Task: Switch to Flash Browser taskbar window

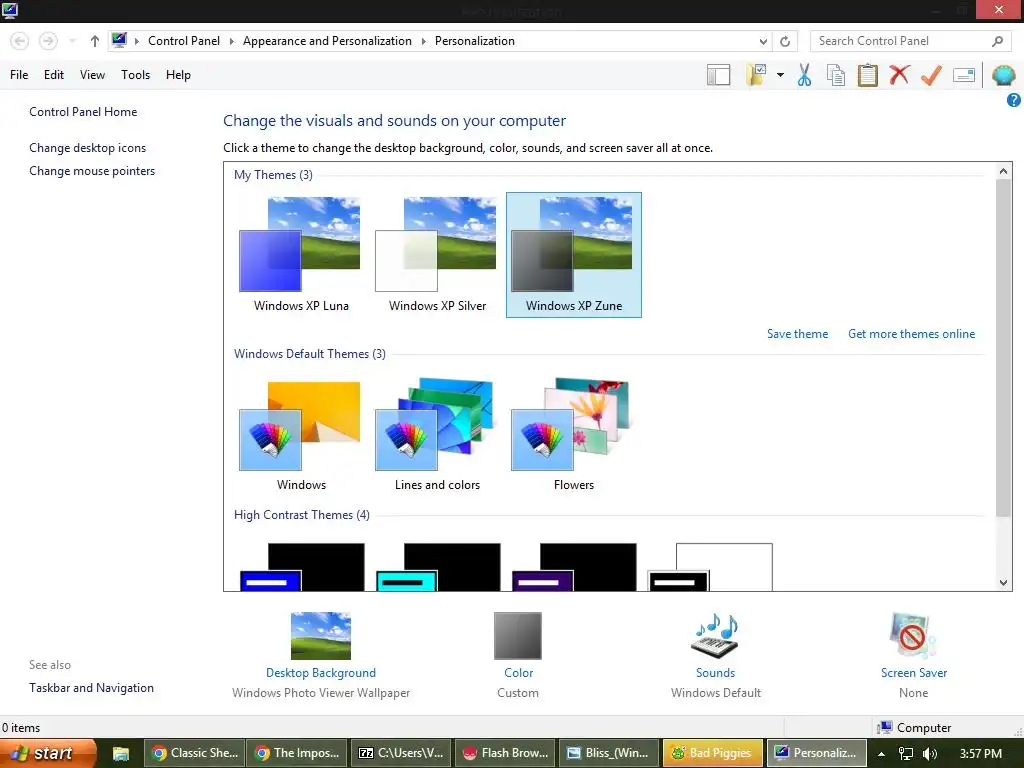Action: (504, 753)
